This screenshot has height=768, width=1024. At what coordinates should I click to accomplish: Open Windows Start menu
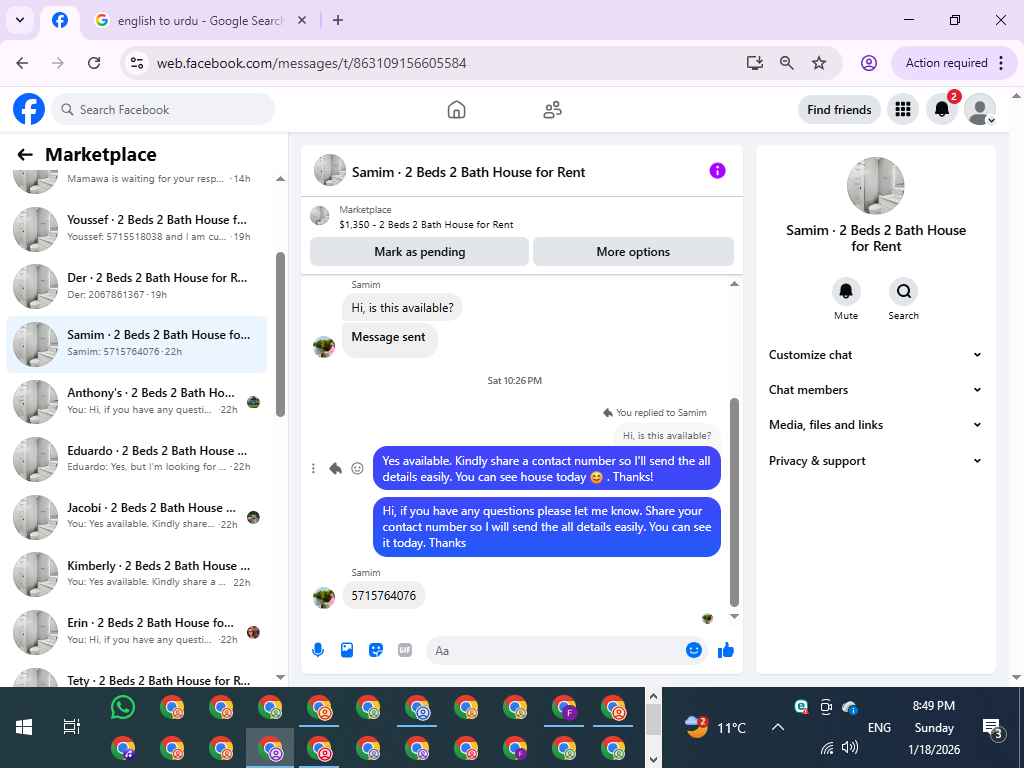(x=24, y=727)
